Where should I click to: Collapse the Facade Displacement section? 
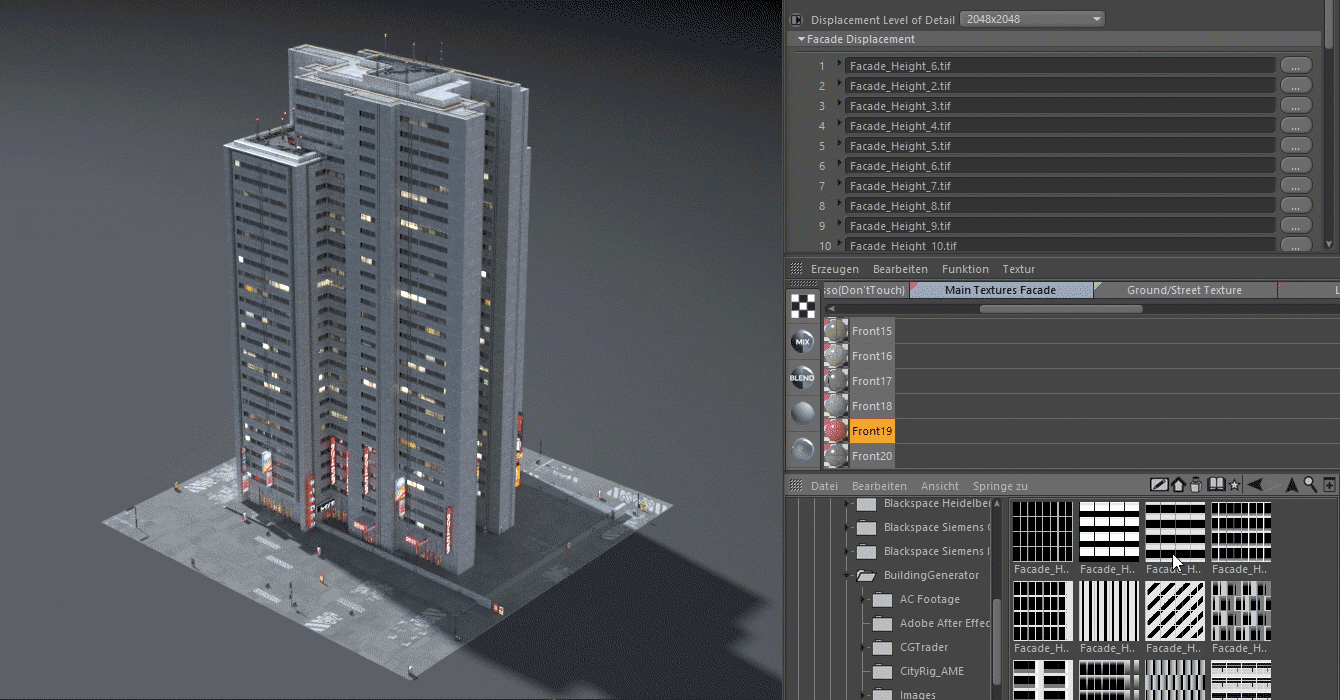[801, 40]
